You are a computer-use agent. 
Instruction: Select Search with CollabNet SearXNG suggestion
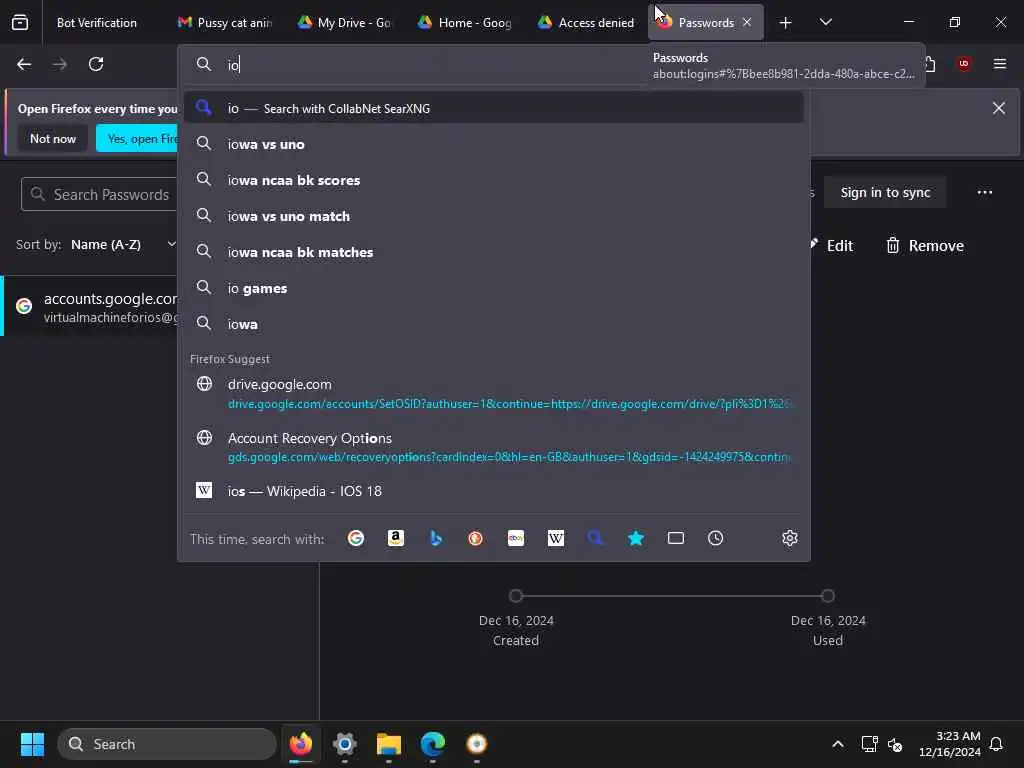pos(494,108)
